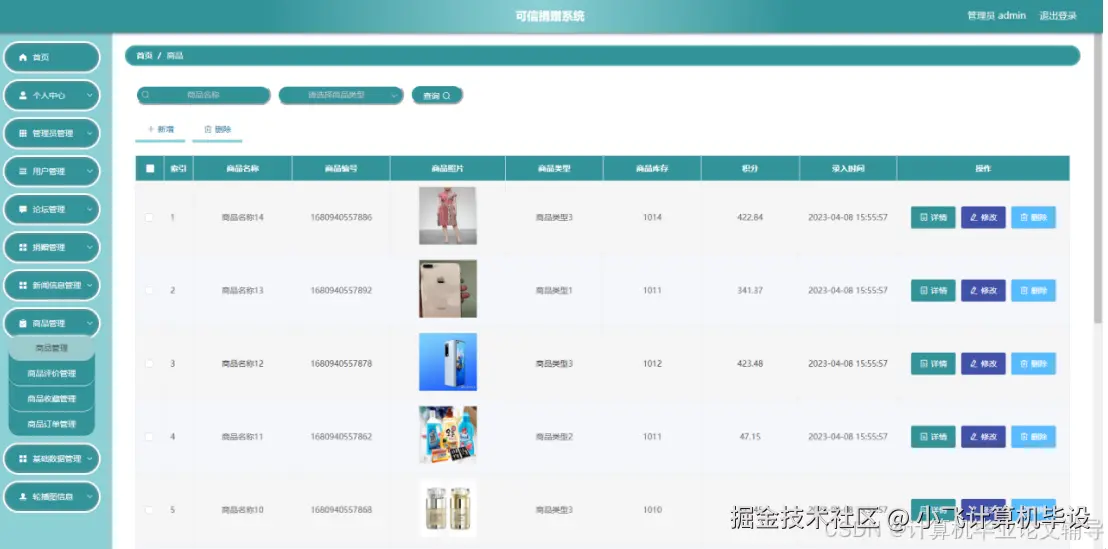Click product number 1680940557892
The height and width of the screenshot is (549, 1108).
[341, 290]
